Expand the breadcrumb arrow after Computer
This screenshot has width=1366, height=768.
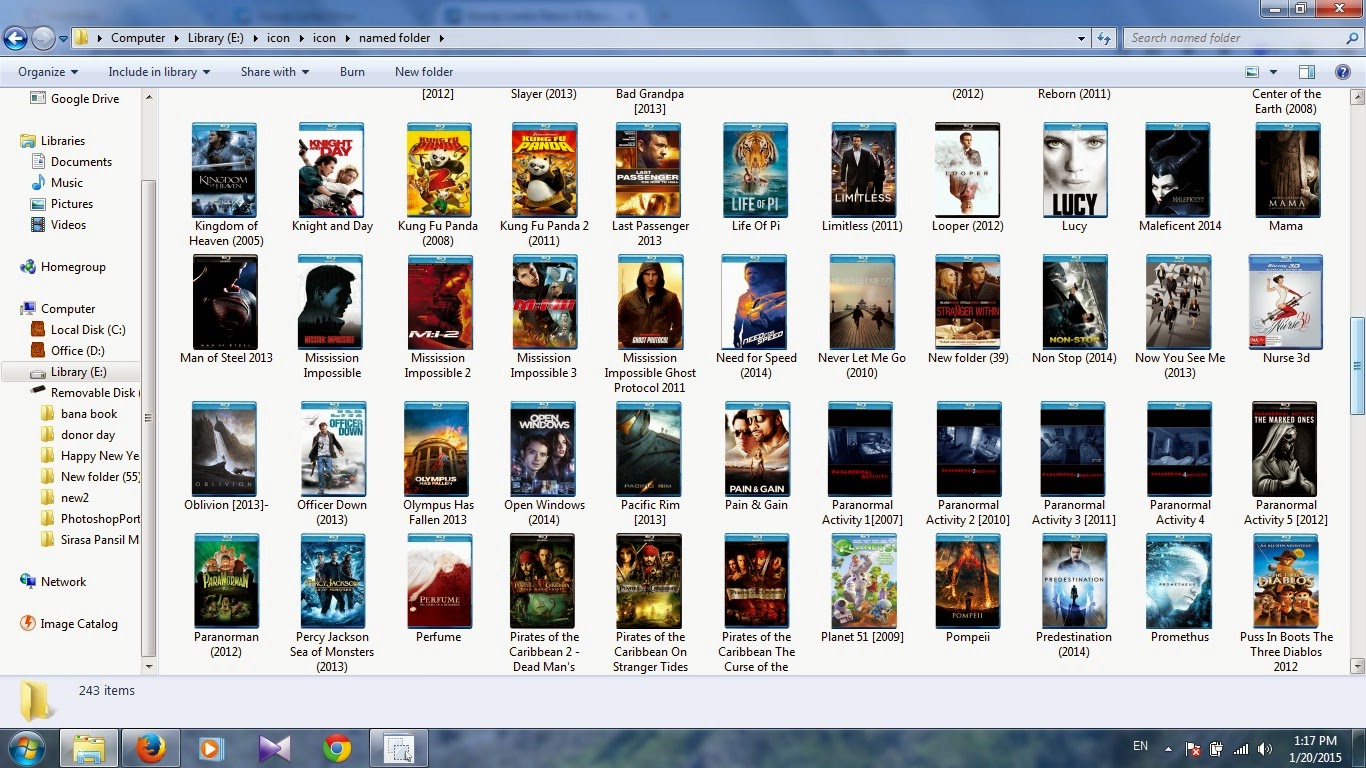tap(176, 38)
